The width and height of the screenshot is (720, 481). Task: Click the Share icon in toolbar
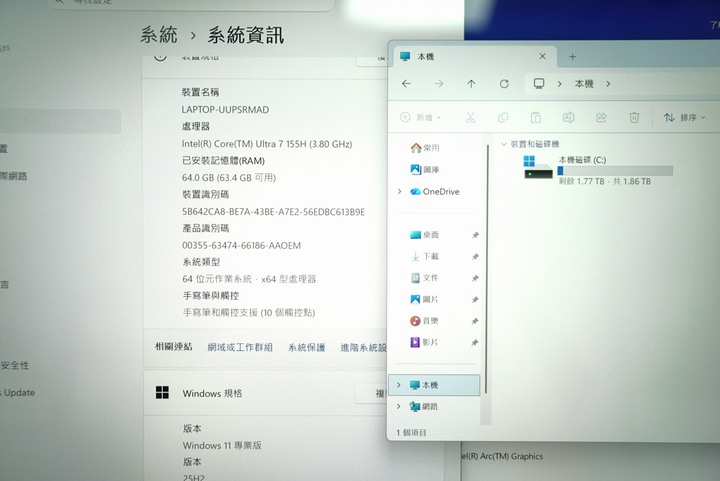tap(601, 117)
